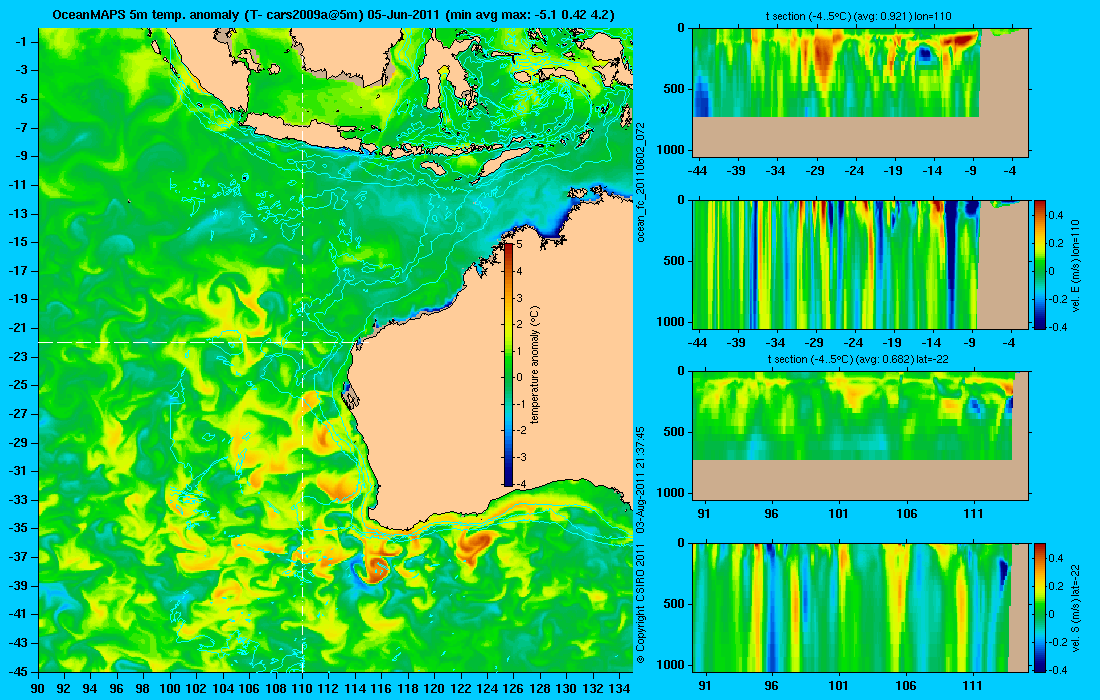This screenshot has width=1100, height=700.
Task: Click the '-0.4' tick on vel. E colorbar
Action: click(1057, 327)
